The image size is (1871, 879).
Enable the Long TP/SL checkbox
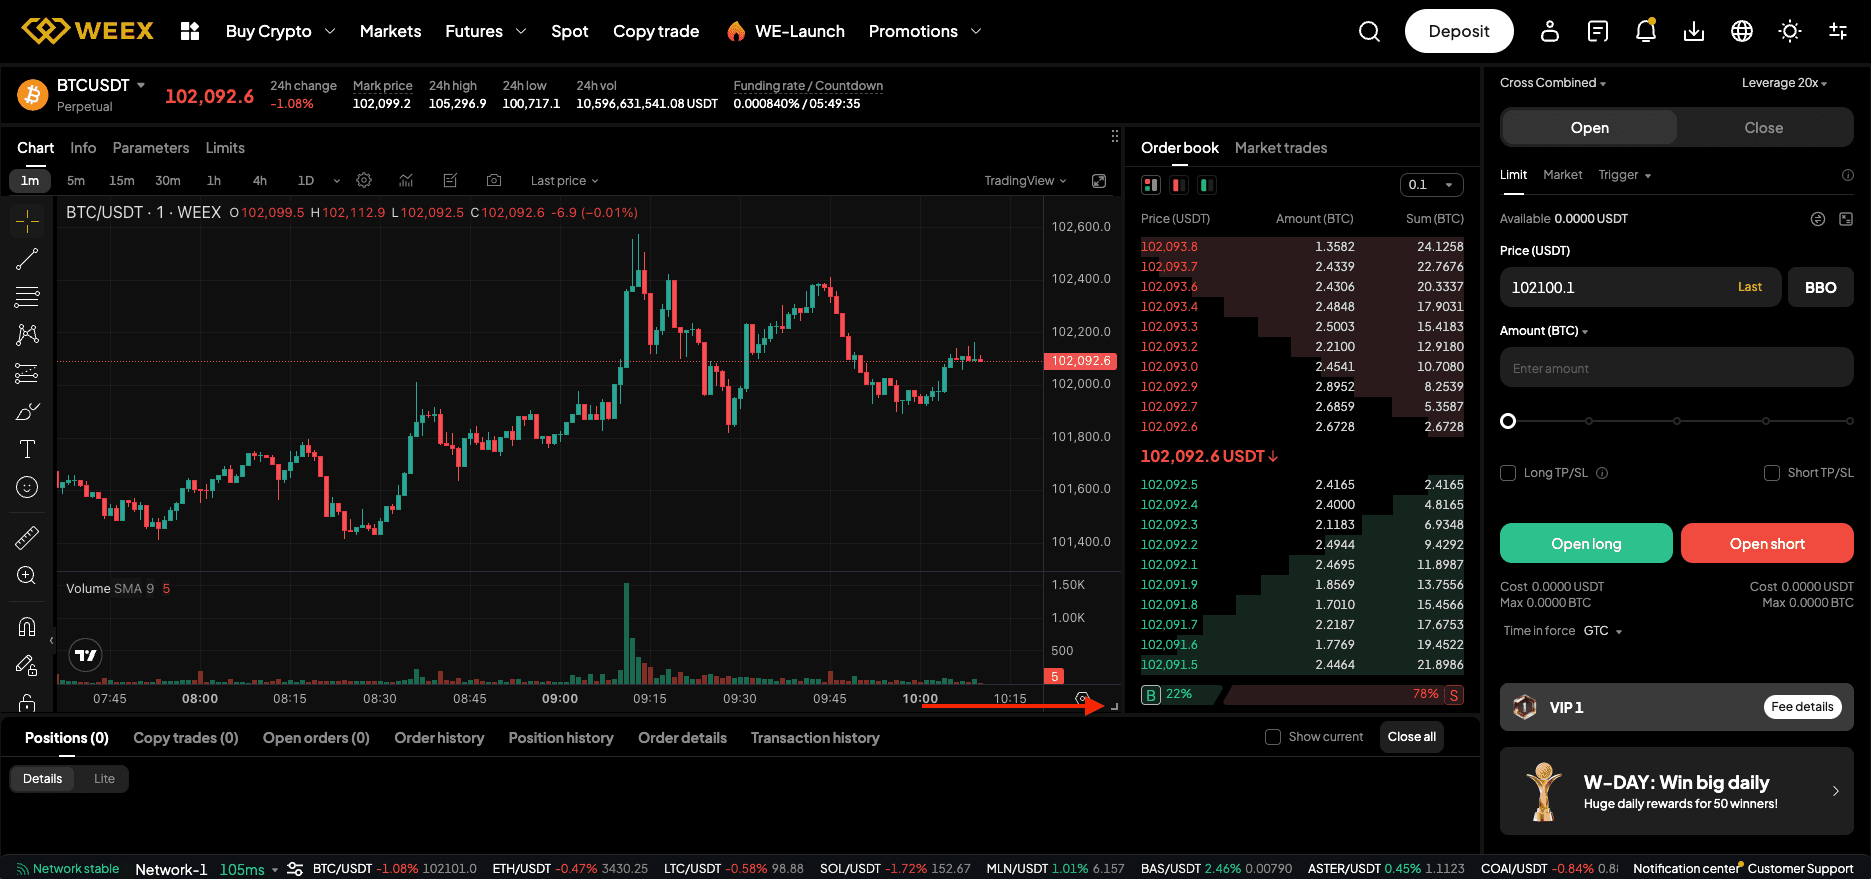point(1508,473)
